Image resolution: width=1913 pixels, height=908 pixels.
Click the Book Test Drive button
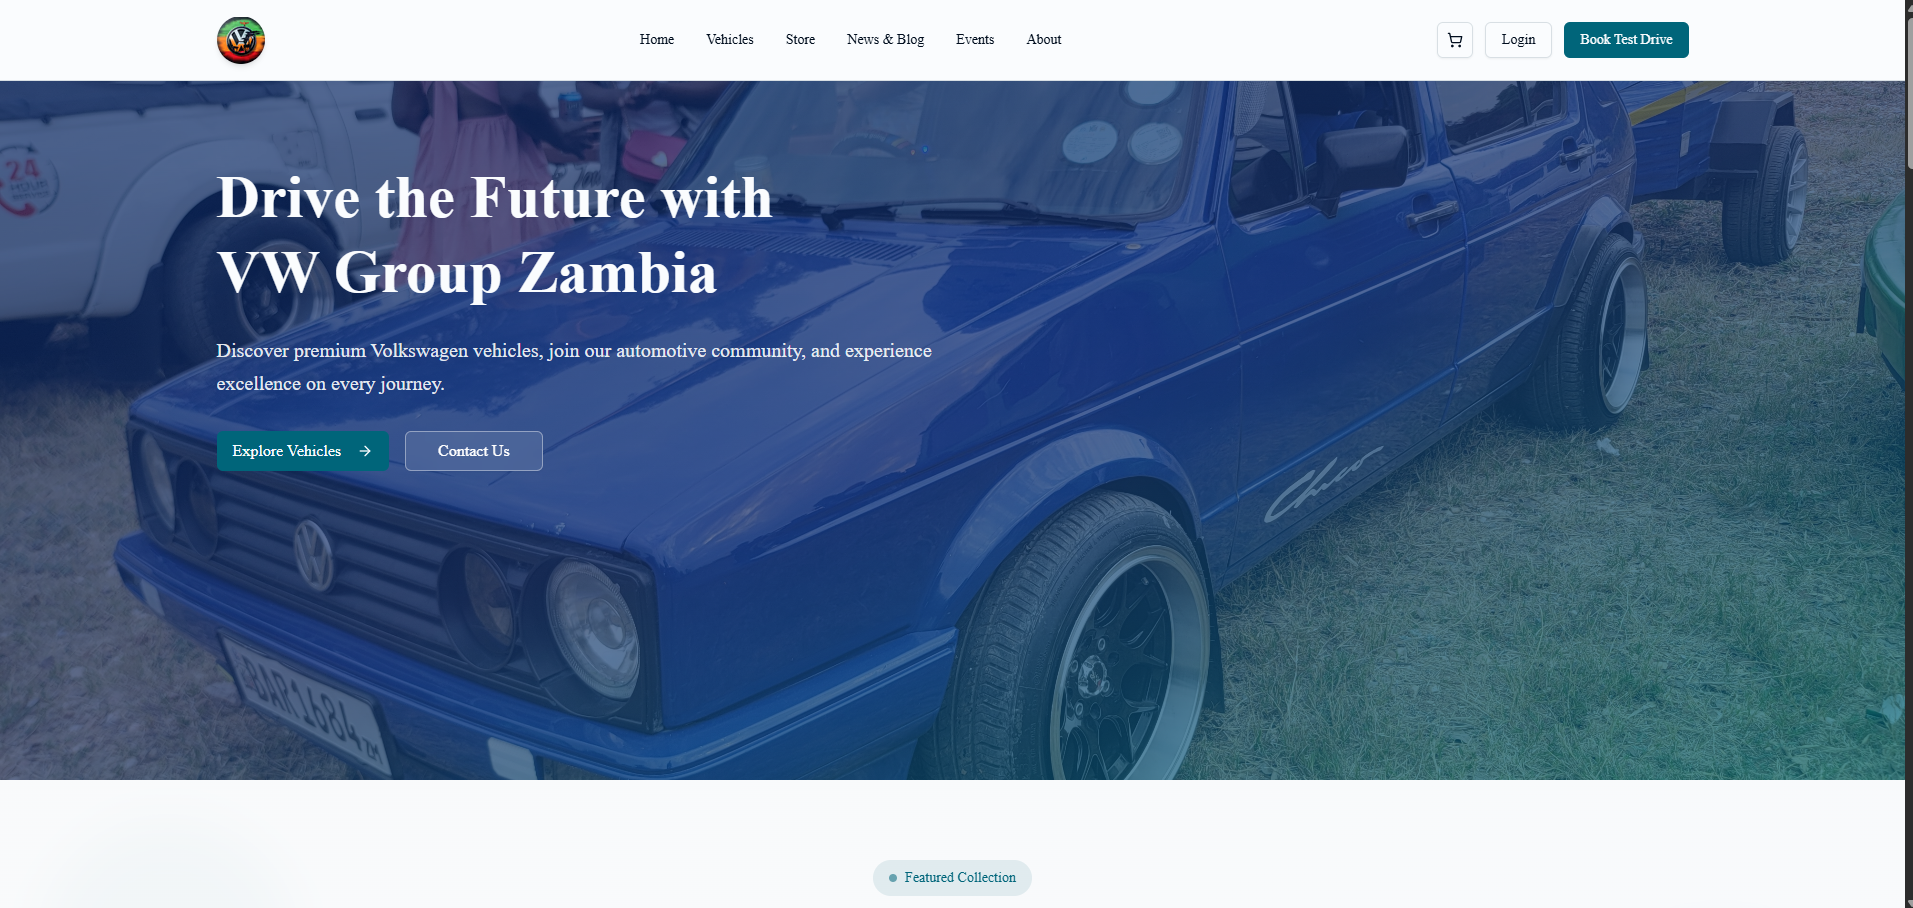(1626, 40)
